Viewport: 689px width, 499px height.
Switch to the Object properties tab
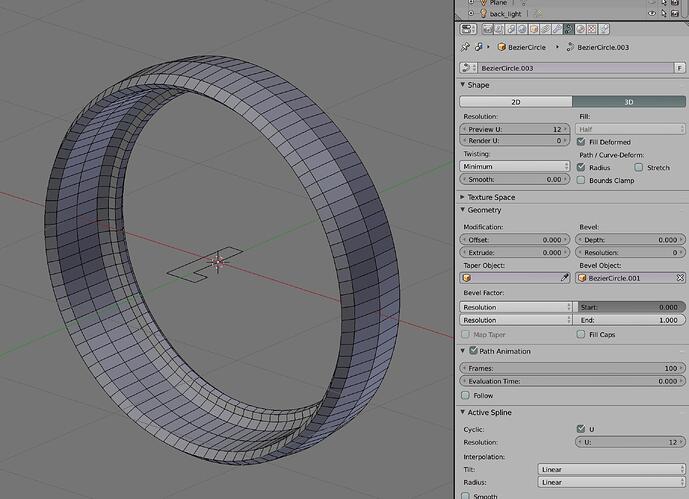pyautogui.click(x=534, y=29)
